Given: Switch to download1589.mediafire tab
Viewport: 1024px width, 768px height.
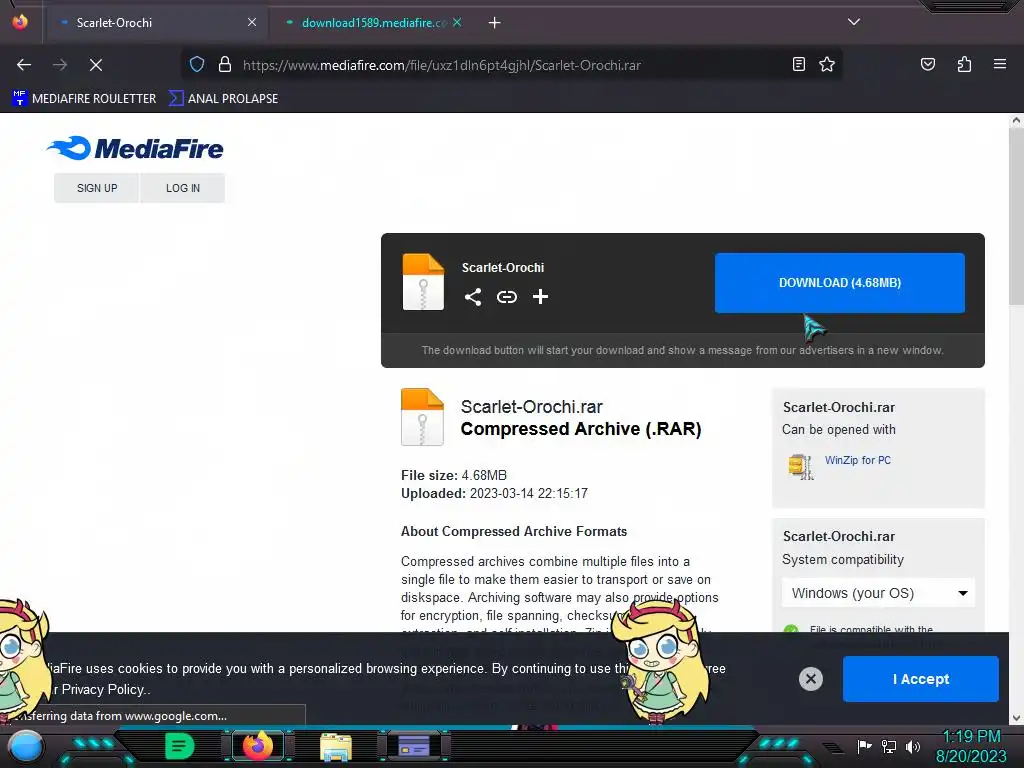Looking at the screenshot, I should click(x=374, y=23).
